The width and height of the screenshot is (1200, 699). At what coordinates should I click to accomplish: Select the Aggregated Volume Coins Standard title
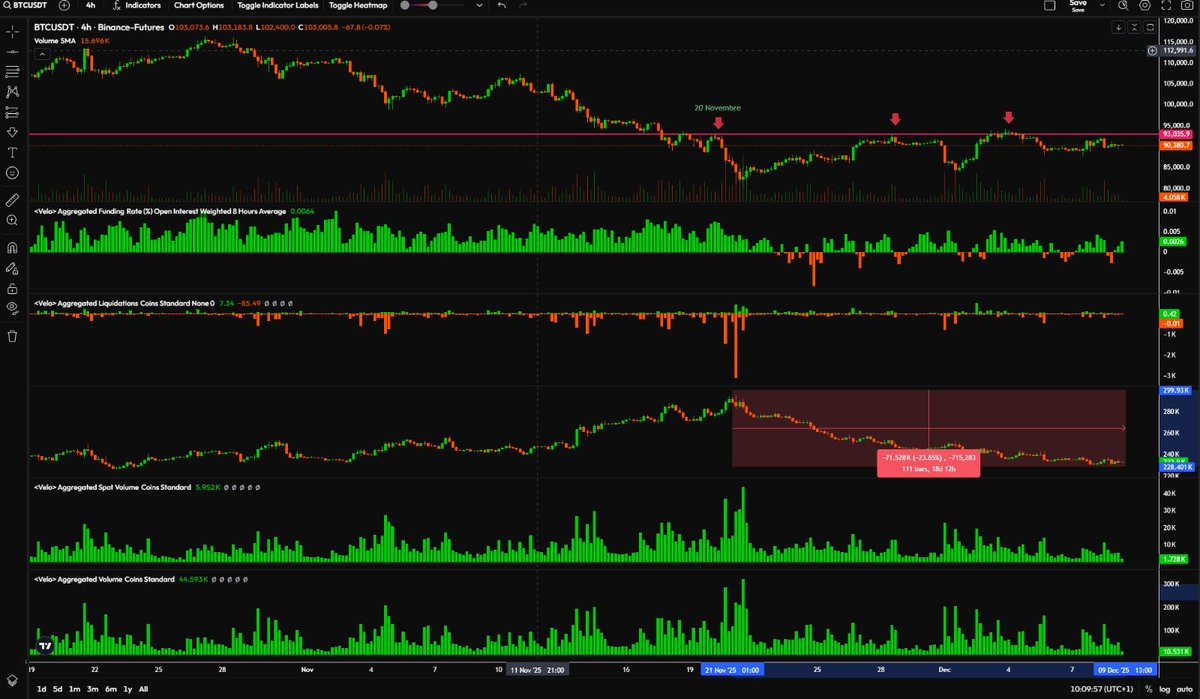103,579
